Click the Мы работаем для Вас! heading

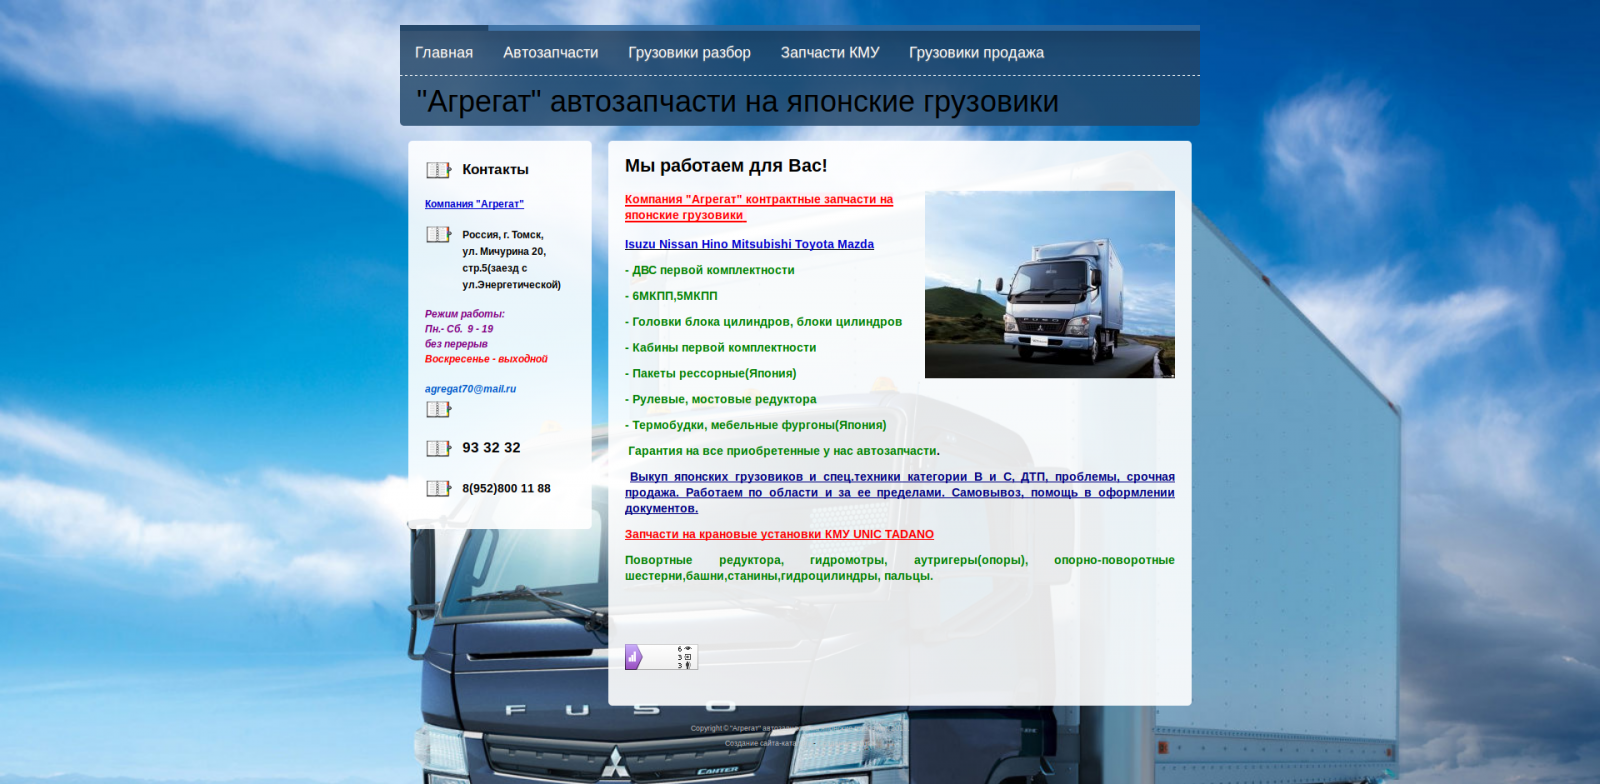pyautogui.click(x=726, y=166)
